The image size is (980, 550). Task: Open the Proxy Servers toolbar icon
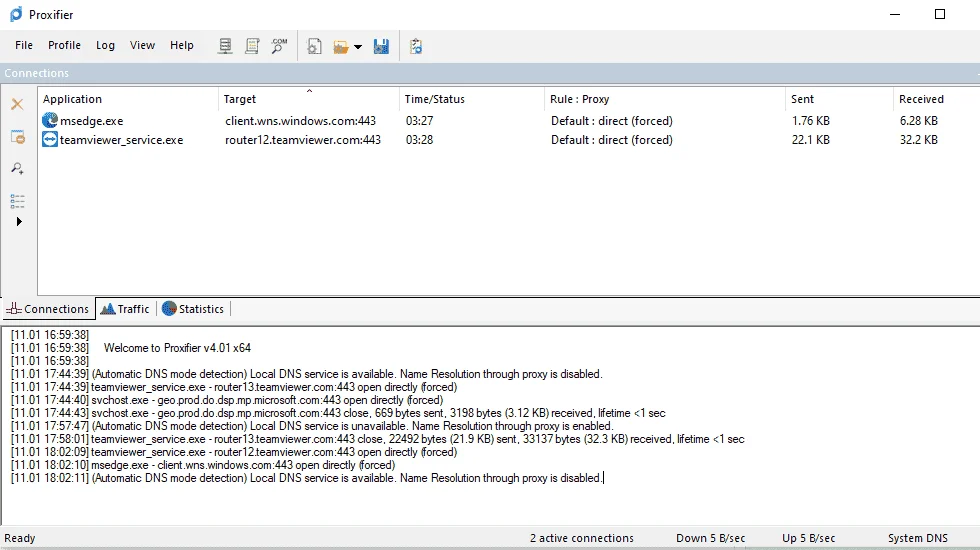[x=225, y=46]
